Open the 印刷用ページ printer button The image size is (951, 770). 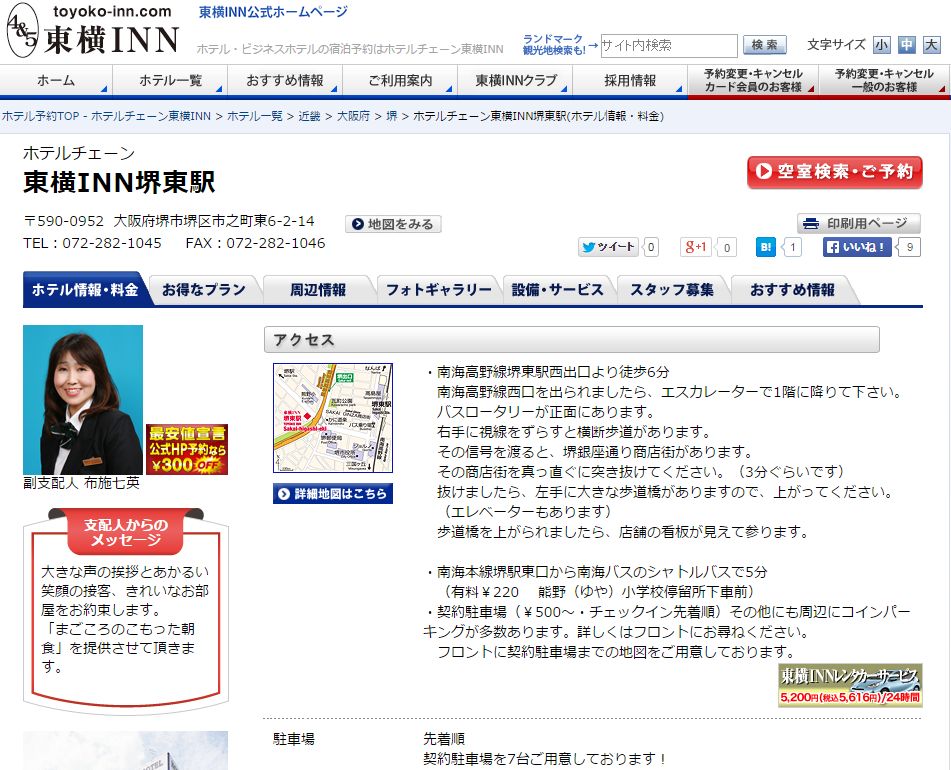(859, 223)
